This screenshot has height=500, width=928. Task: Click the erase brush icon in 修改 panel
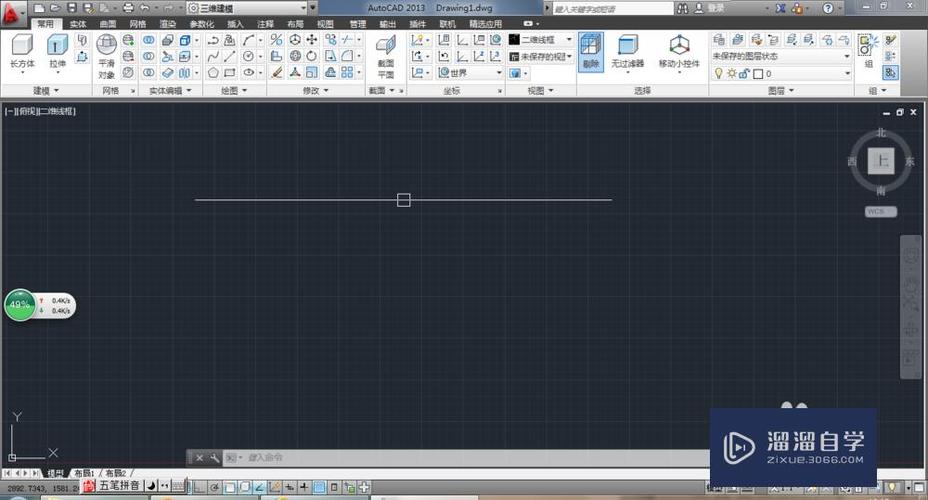(276, 72)
